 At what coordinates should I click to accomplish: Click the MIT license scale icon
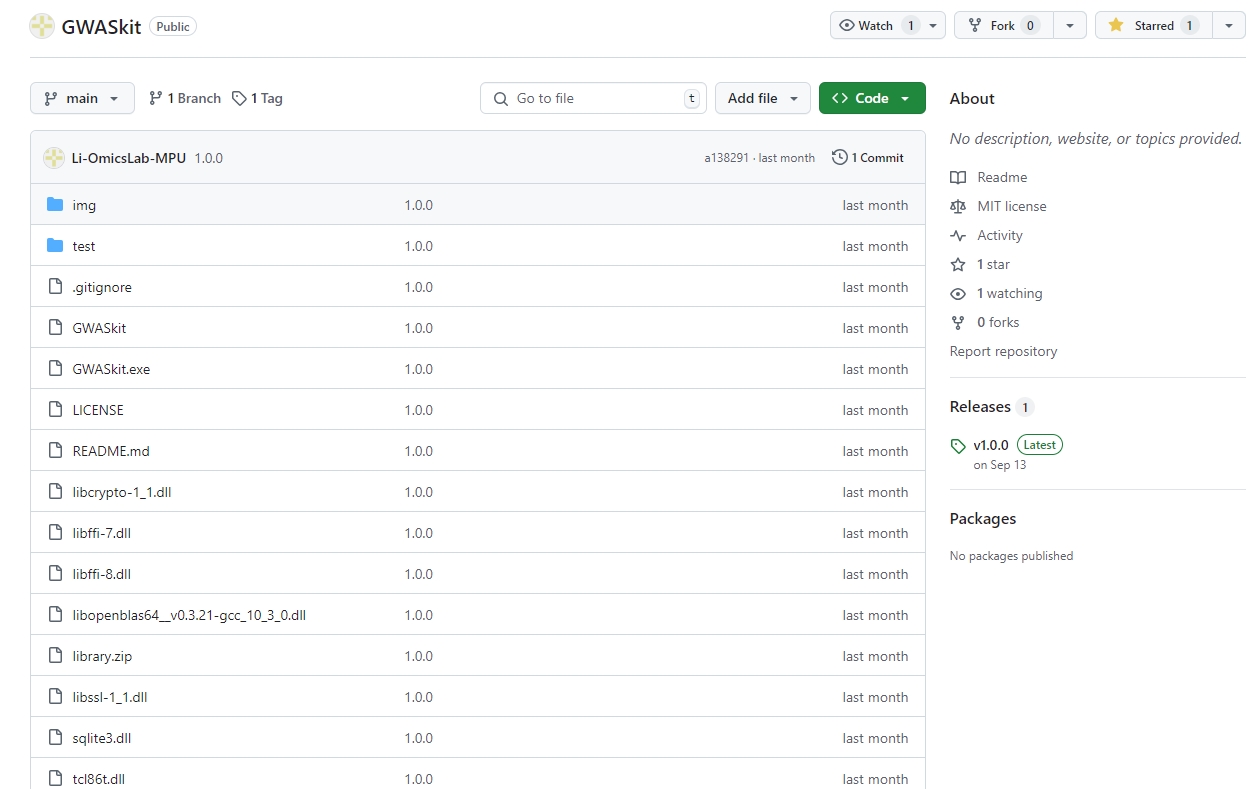click(958, 206)
